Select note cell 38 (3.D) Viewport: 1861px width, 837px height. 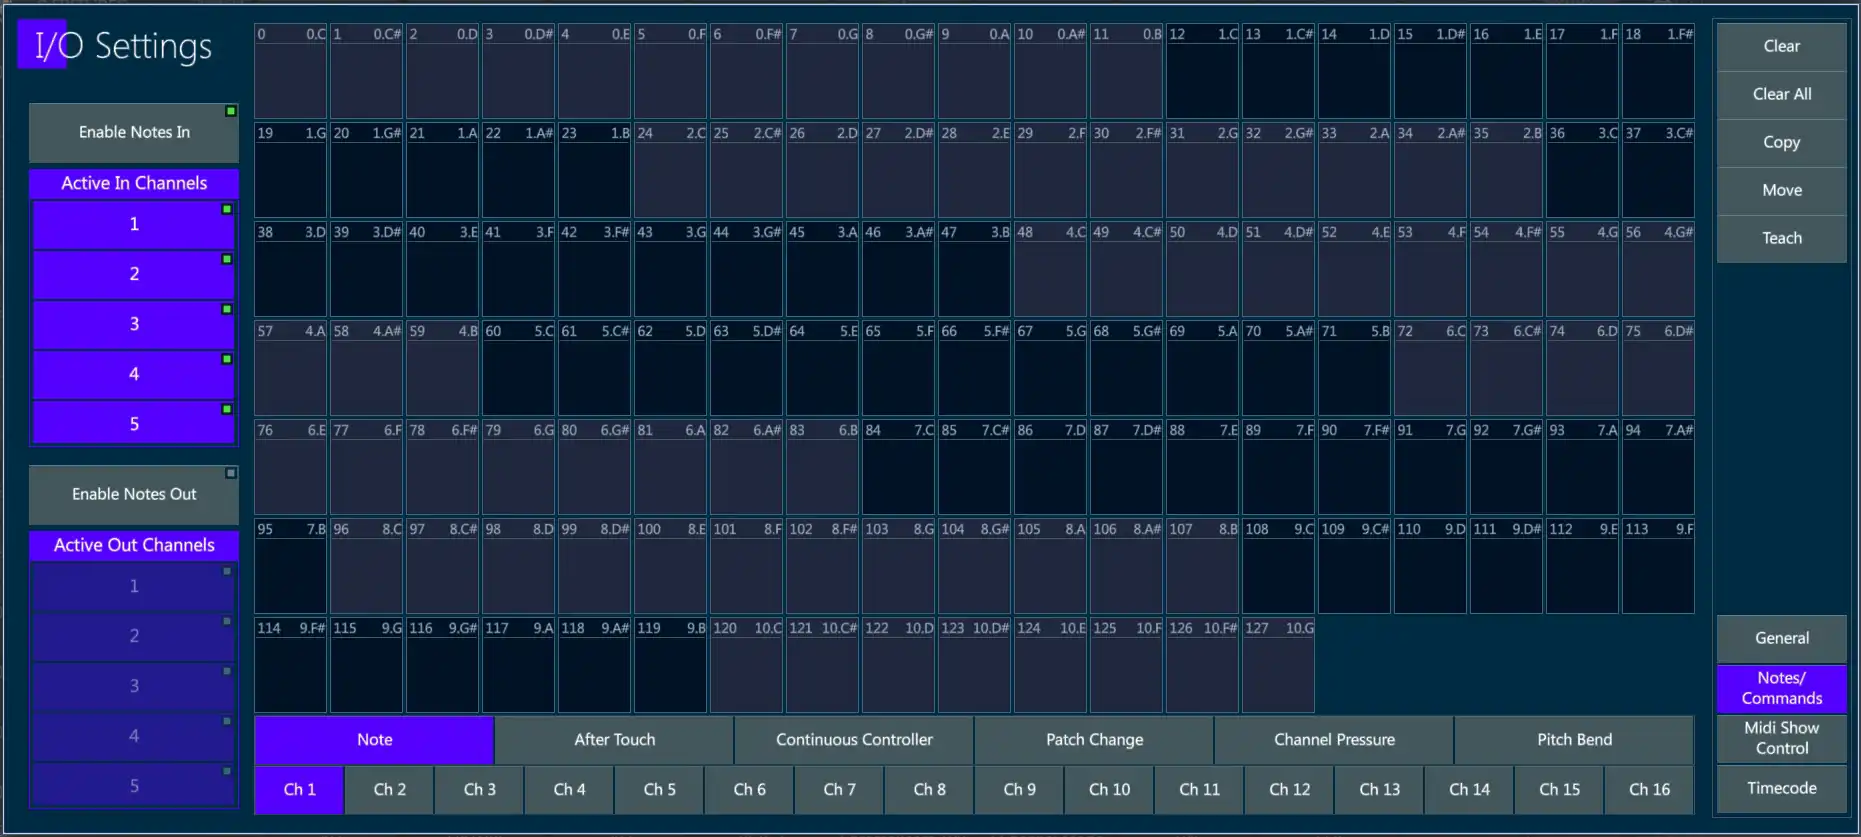coord(291,270)
